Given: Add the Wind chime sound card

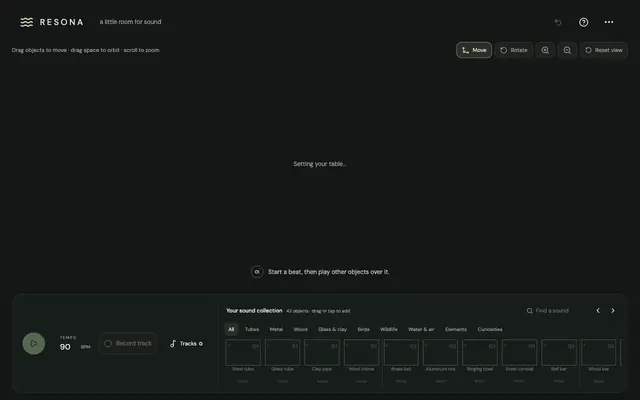Looking at the screenshot, I should click(x=362, y=353).
